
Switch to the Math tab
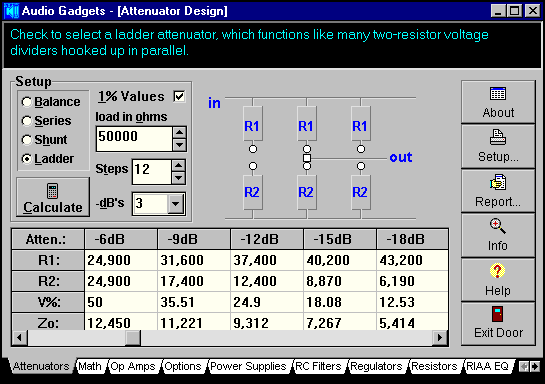pos(90,366)
